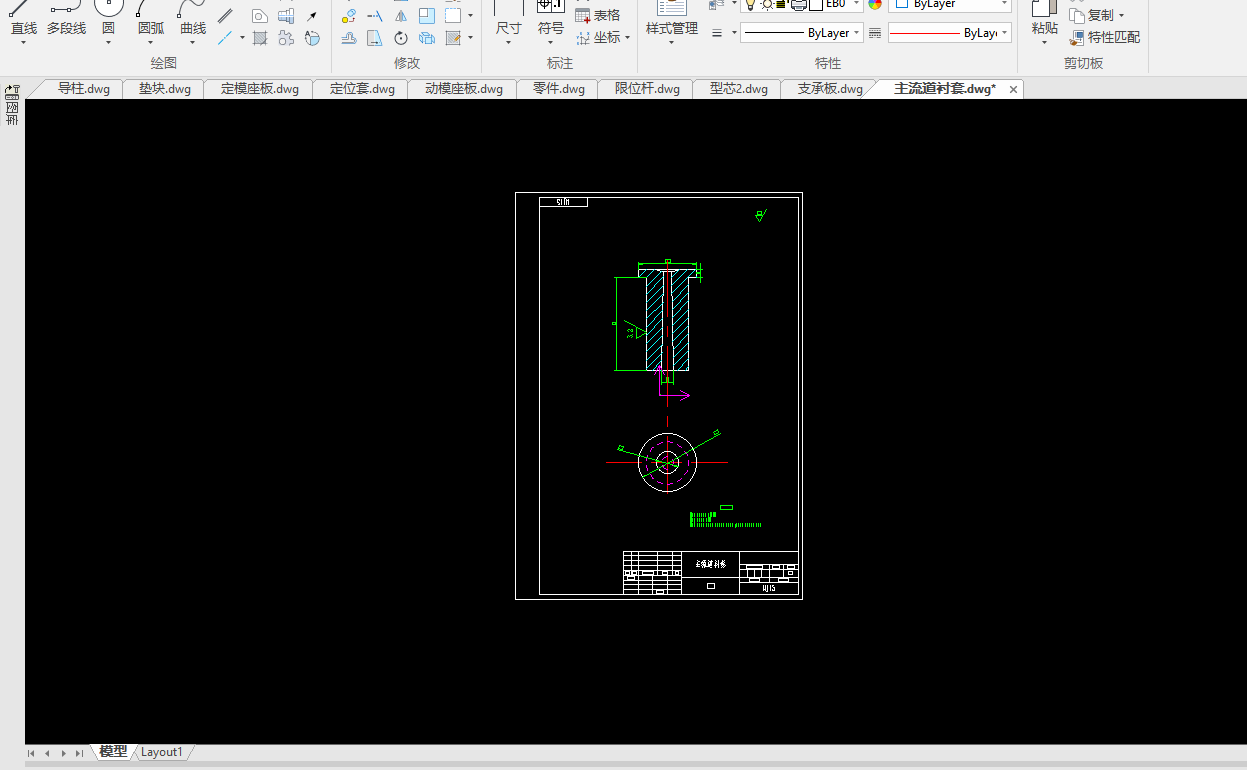Toggle layer light bulb on/off icon
The image size is (1247, 770).
pos(750,4)
